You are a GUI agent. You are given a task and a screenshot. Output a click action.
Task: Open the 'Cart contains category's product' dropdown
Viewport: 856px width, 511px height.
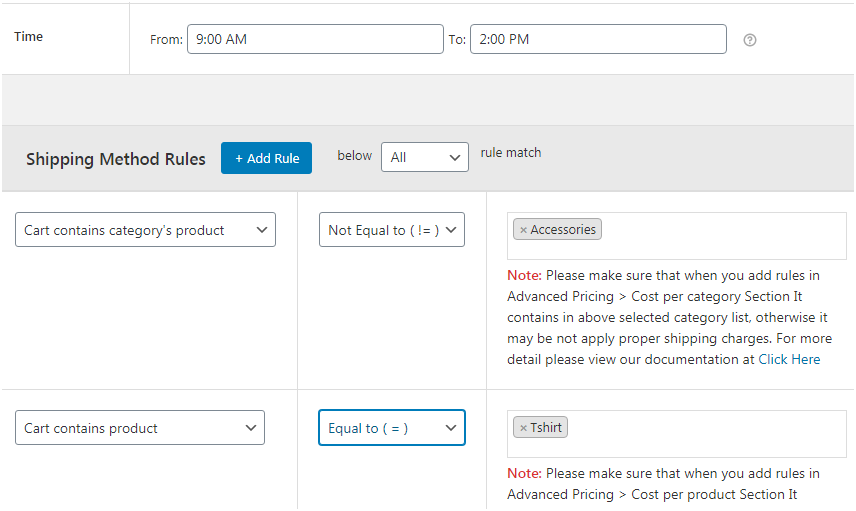(x=145, y=230)
